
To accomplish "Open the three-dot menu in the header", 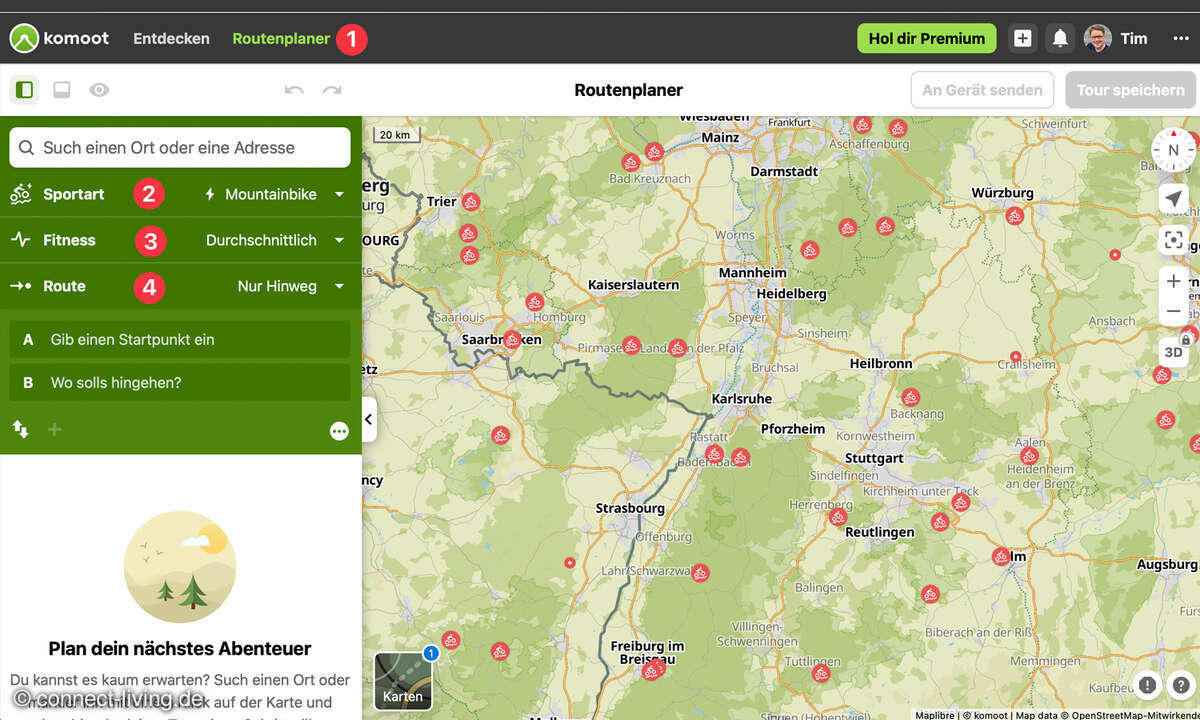I will [x=1181, y=39].
